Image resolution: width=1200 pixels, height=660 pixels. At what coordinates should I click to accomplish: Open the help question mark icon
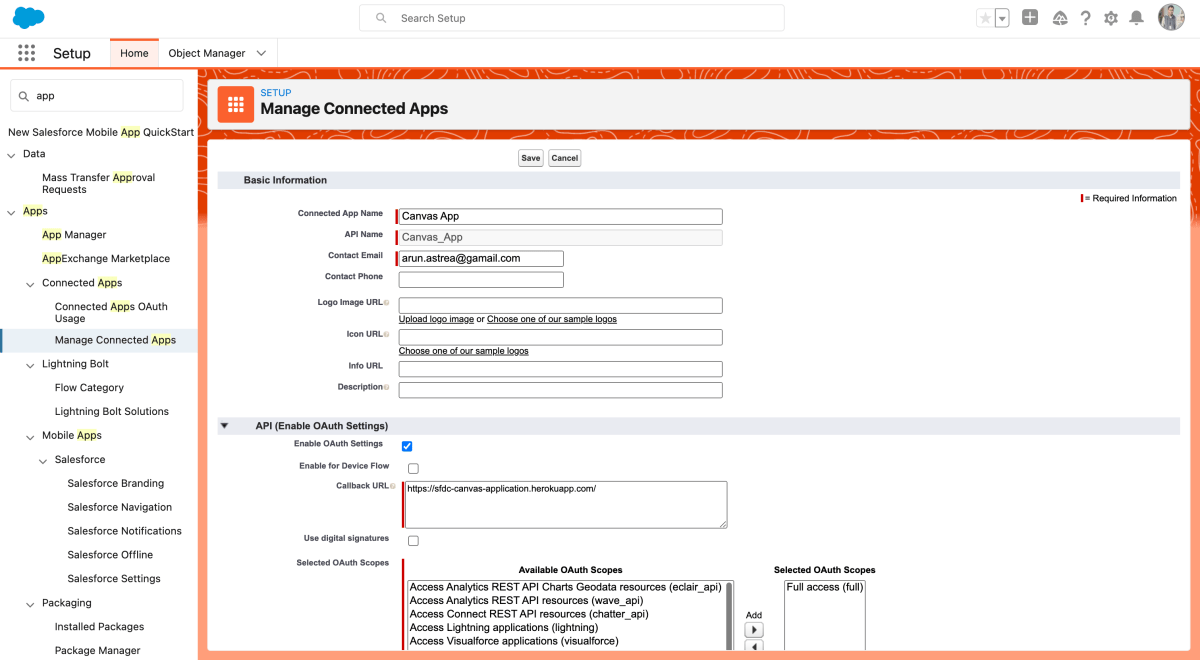(x=1085, y=18)
